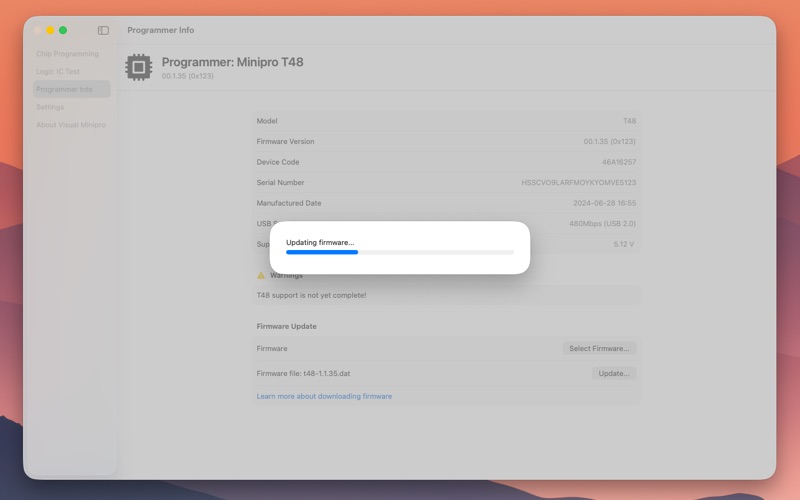Click the Device Code row label

[278, 162]
